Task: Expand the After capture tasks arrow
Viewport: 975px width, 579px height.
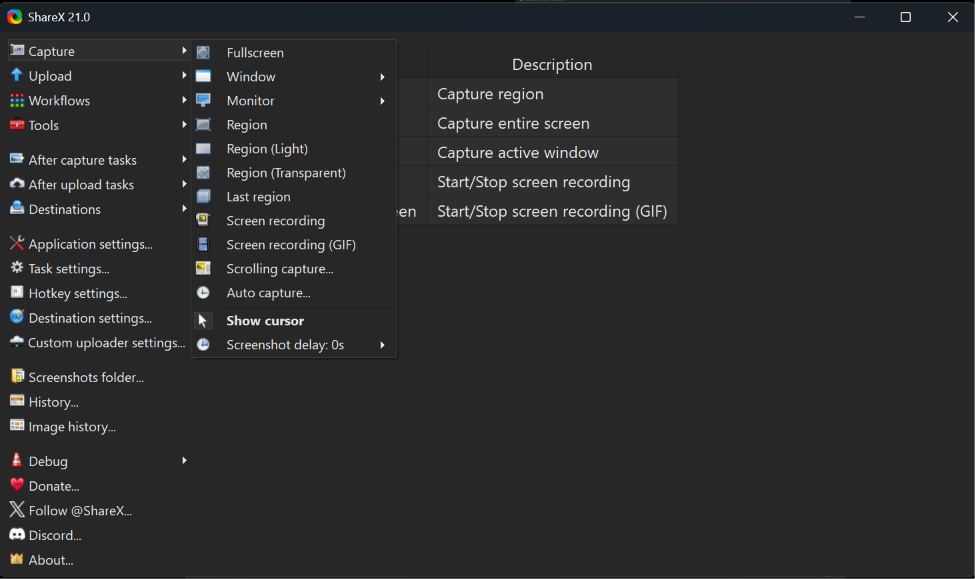Action: 184,159
